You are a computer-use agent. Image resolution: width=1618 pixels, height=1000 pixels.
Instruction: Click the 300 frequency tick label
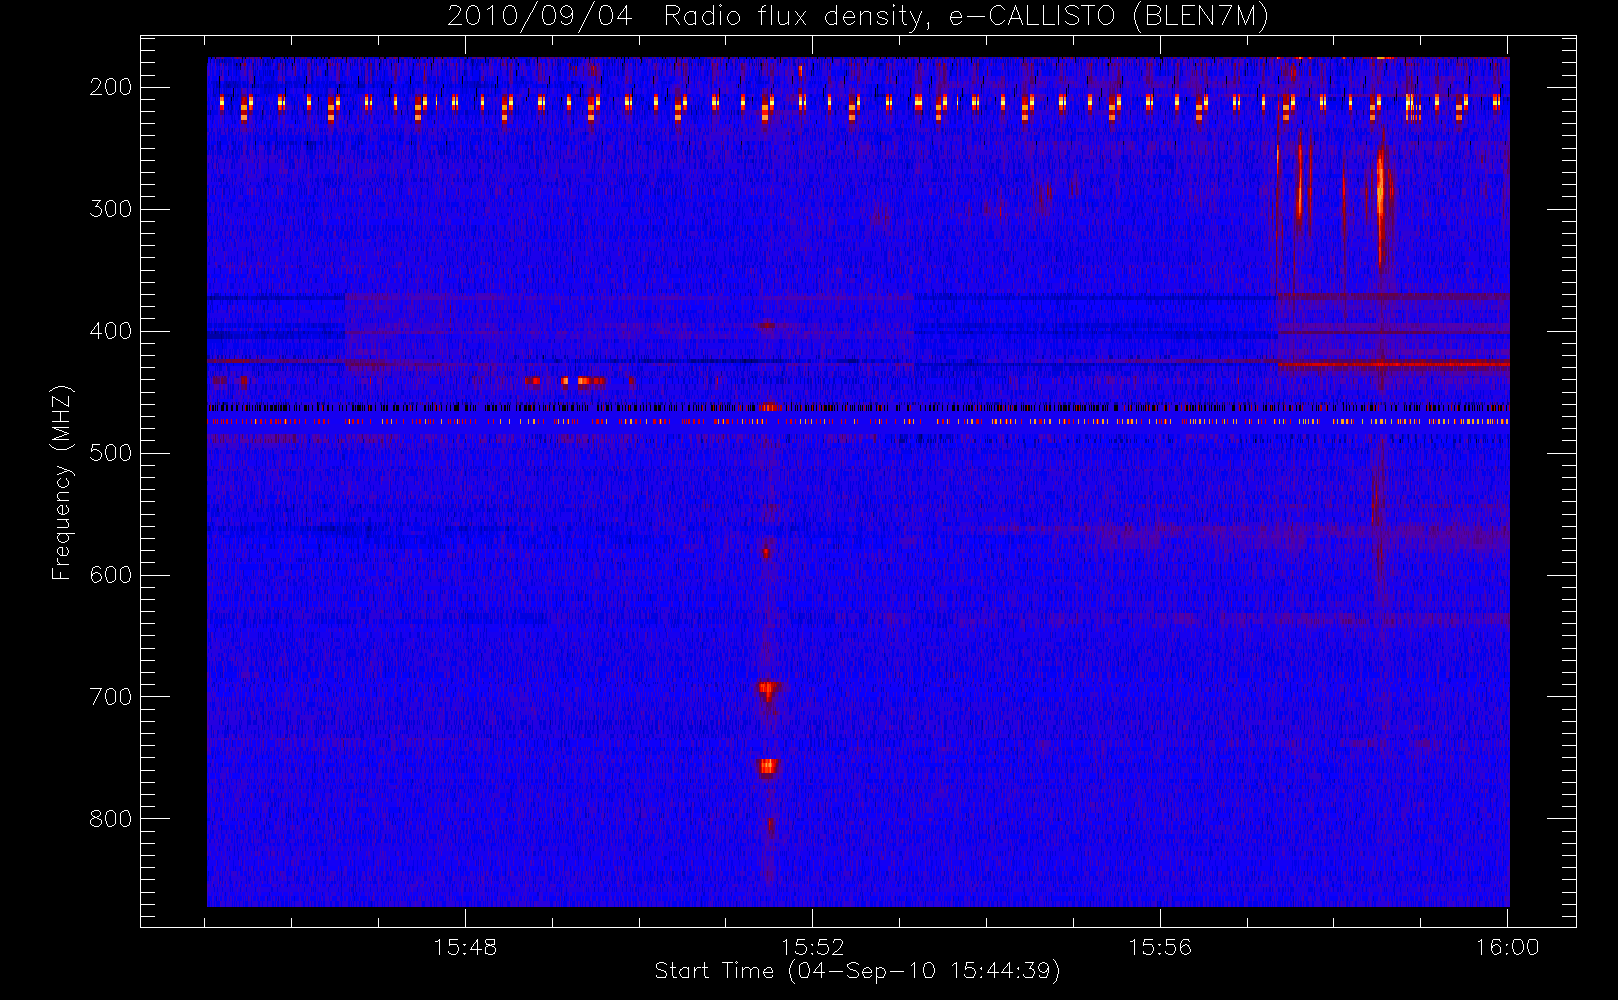(111, 209)
